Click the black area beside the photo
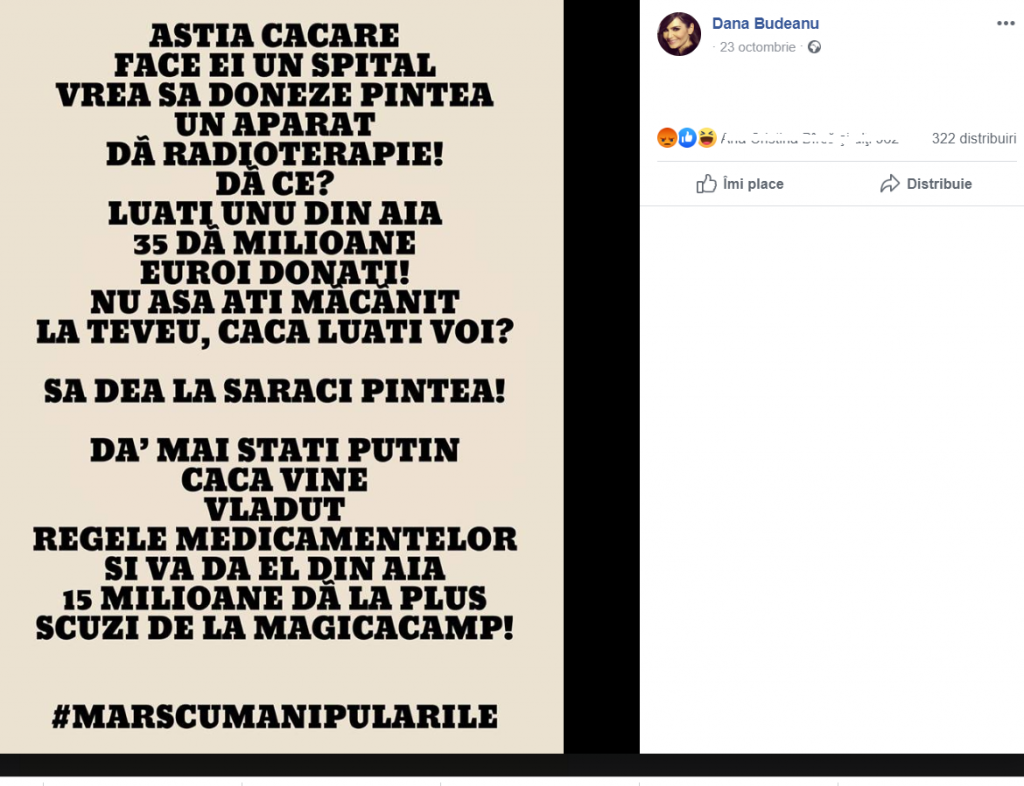 click(601, 377)
